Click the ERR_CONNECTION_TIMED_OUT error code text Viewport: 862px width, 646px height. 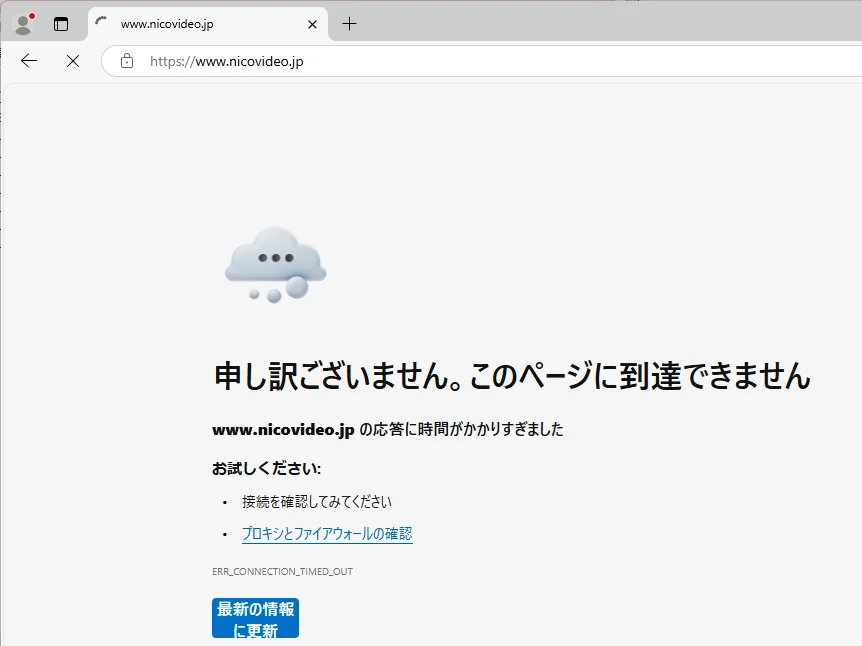coord(282,572)
